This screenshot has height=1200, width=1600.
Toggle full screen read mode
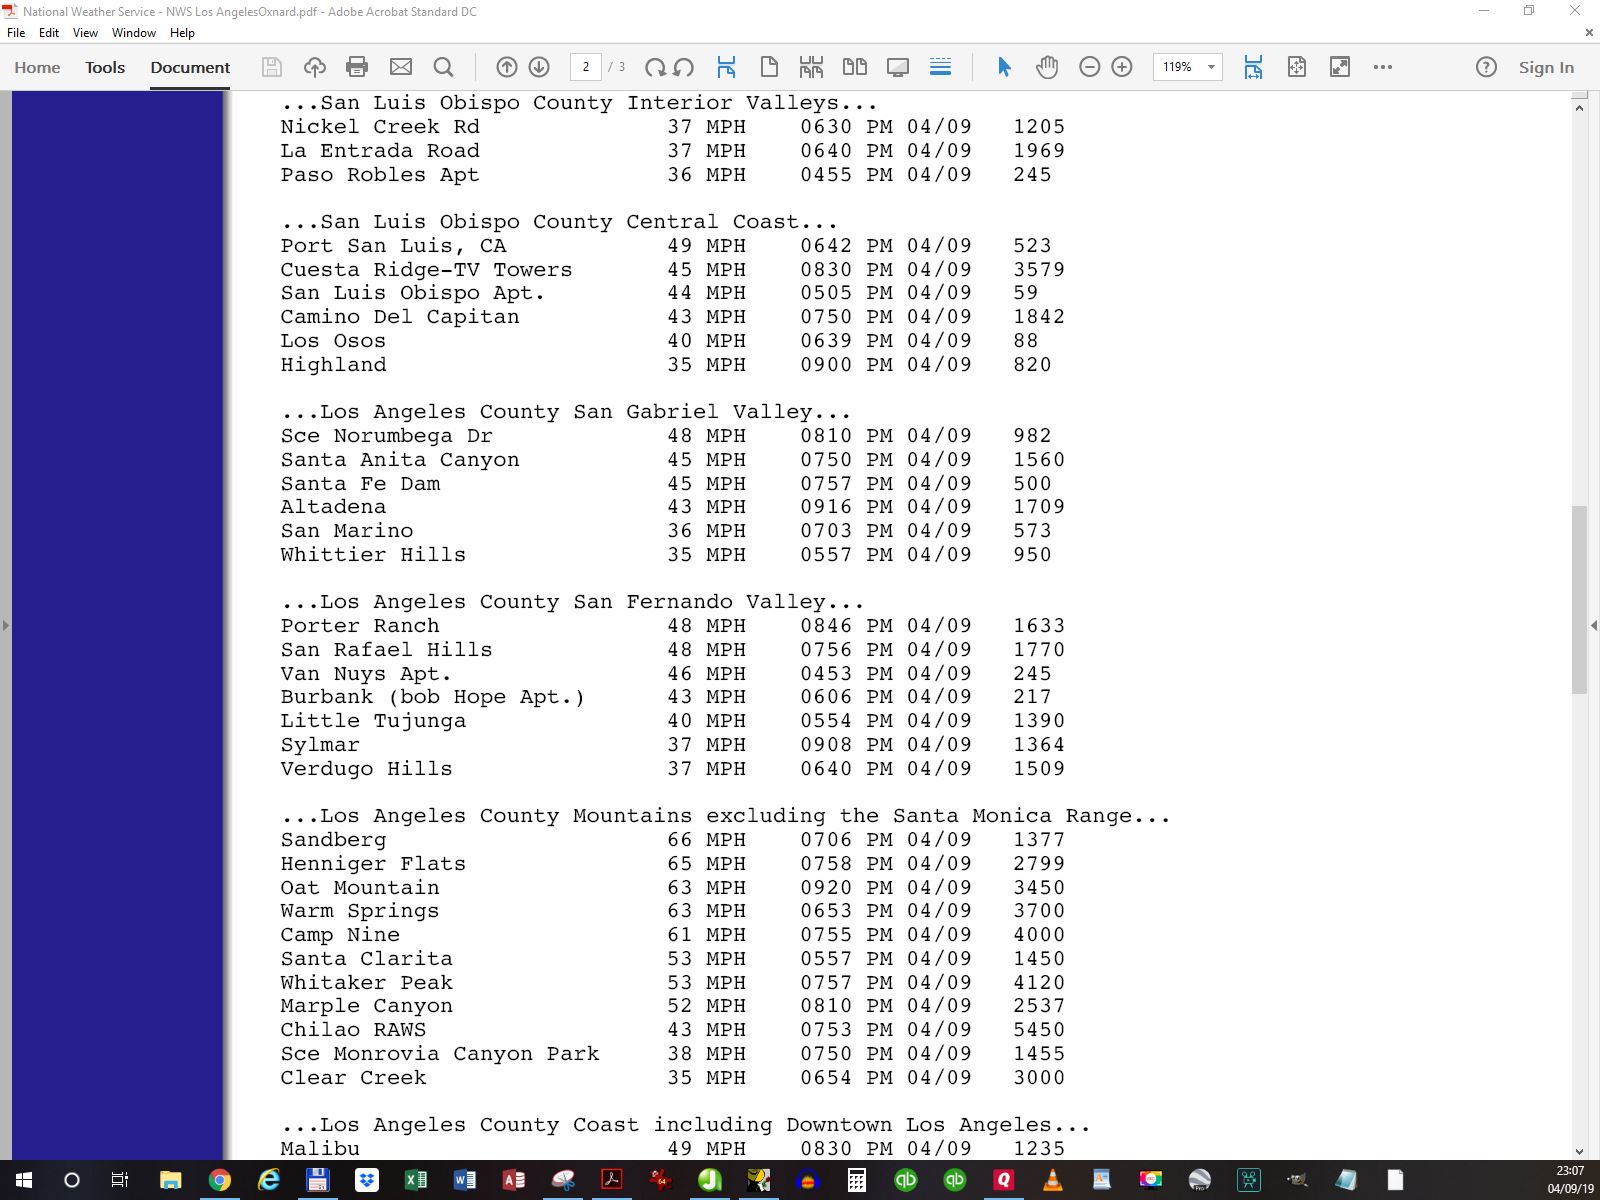click(1340, 67)
